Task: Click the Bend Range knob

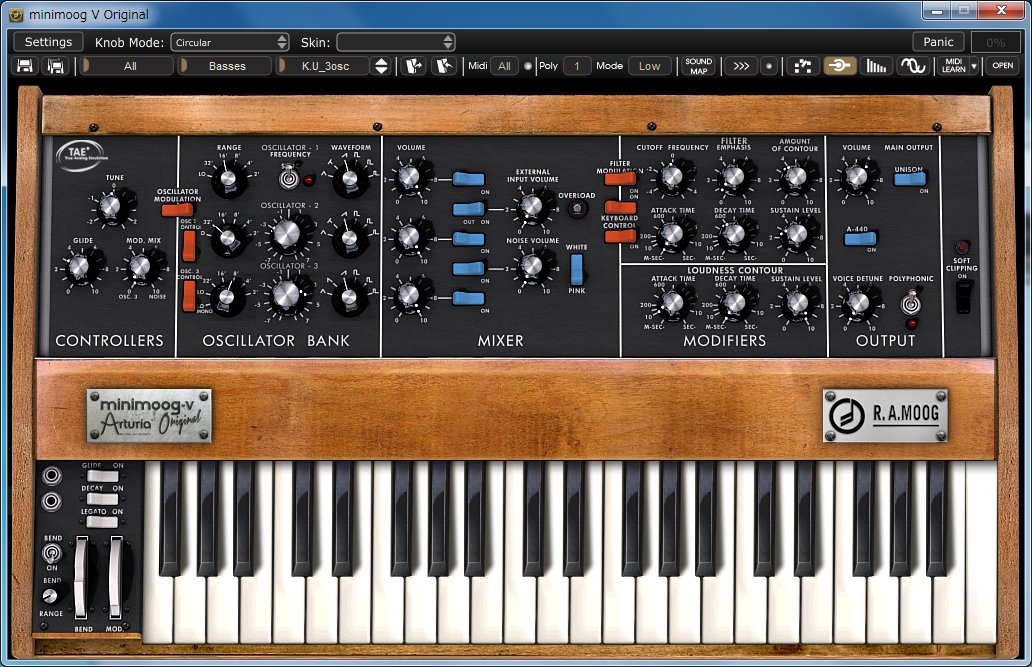Action: tap(50, 596)
